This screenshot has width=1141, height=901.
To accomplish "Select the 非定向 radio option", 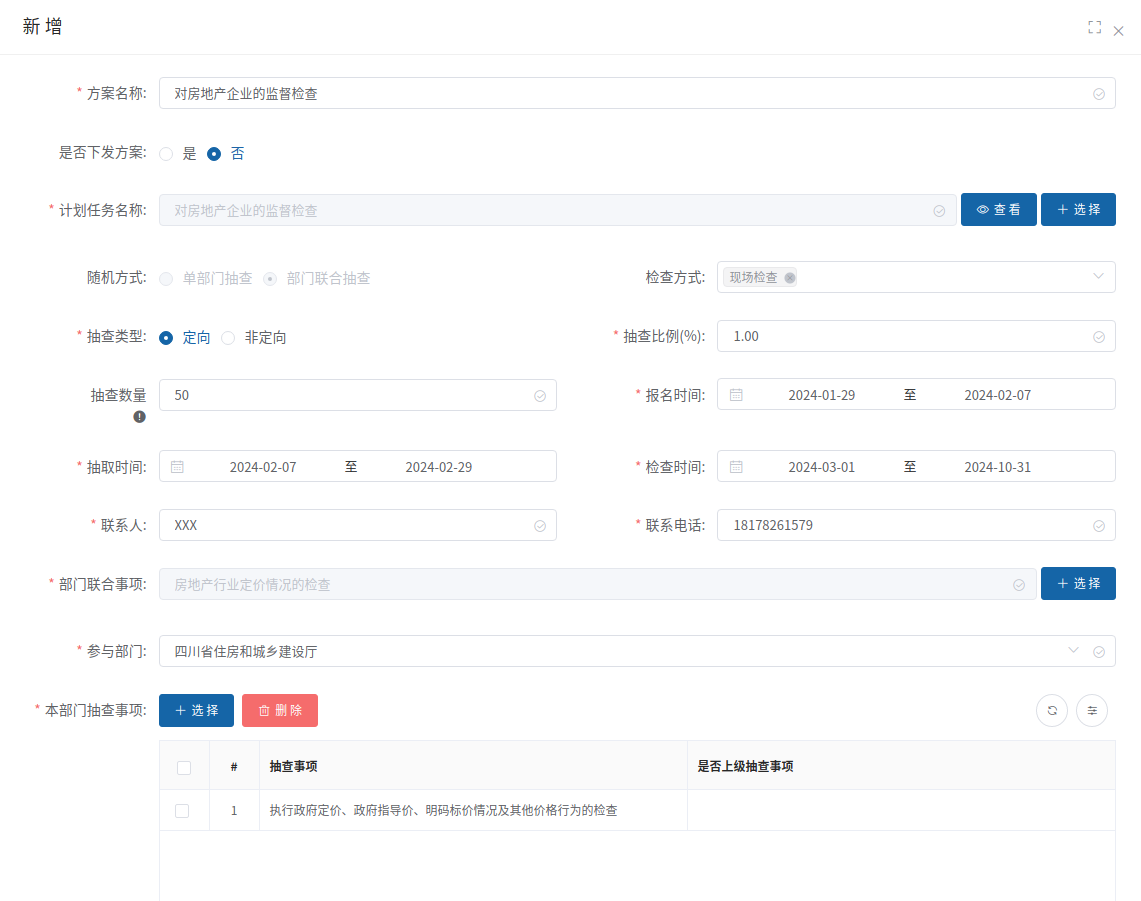I will click(x=228, y=338).
